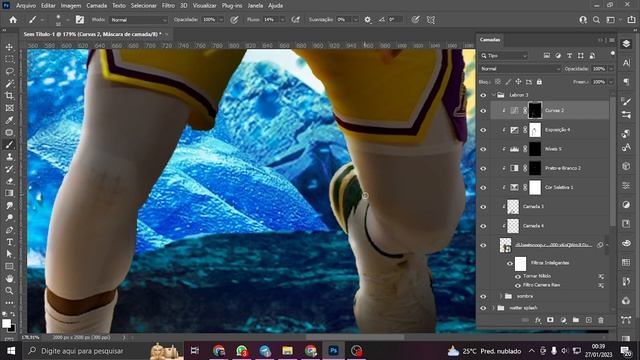Lock all with the padlock icon
This screenshot has height=360, width=640.
pyautogui.click(x=539, y=82)
